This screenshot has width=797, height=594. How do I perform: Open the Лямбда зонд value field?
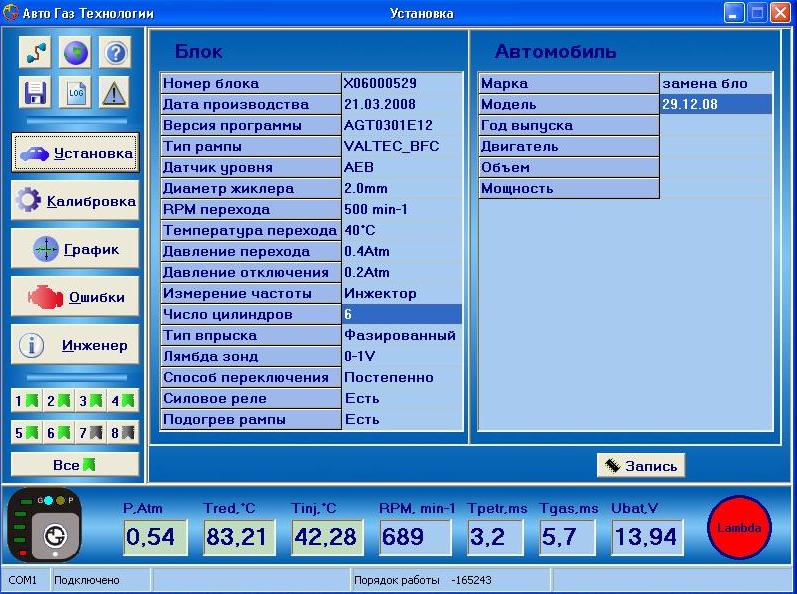tap(402, 357)
